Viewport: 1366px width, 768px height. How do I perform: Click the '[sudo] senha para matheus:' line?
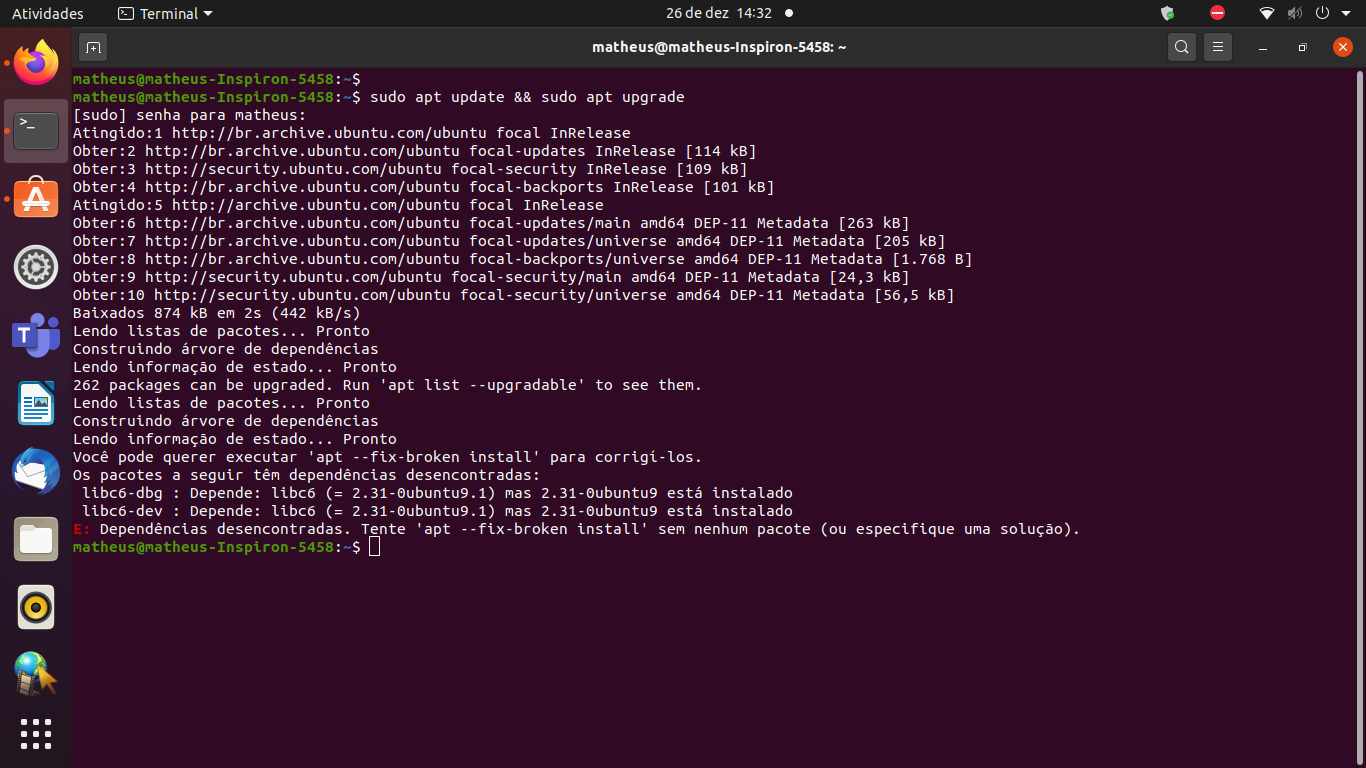tap(190, 115)
